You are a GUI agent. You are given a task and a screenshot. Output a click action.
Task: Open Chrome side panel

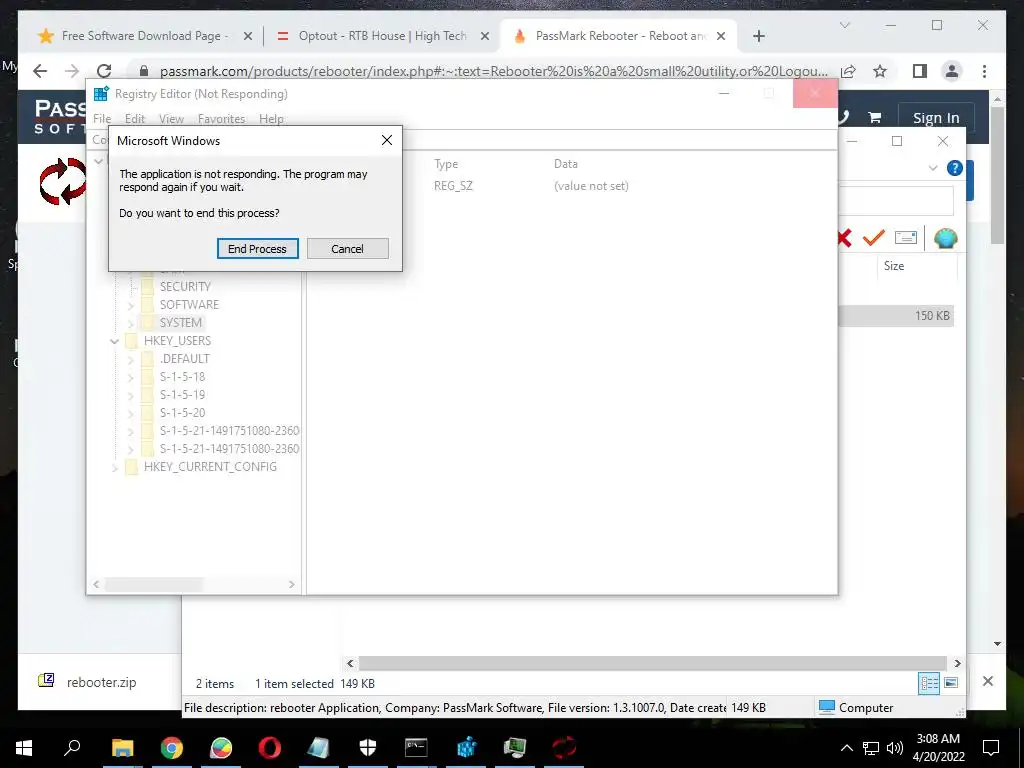(920, 71)
